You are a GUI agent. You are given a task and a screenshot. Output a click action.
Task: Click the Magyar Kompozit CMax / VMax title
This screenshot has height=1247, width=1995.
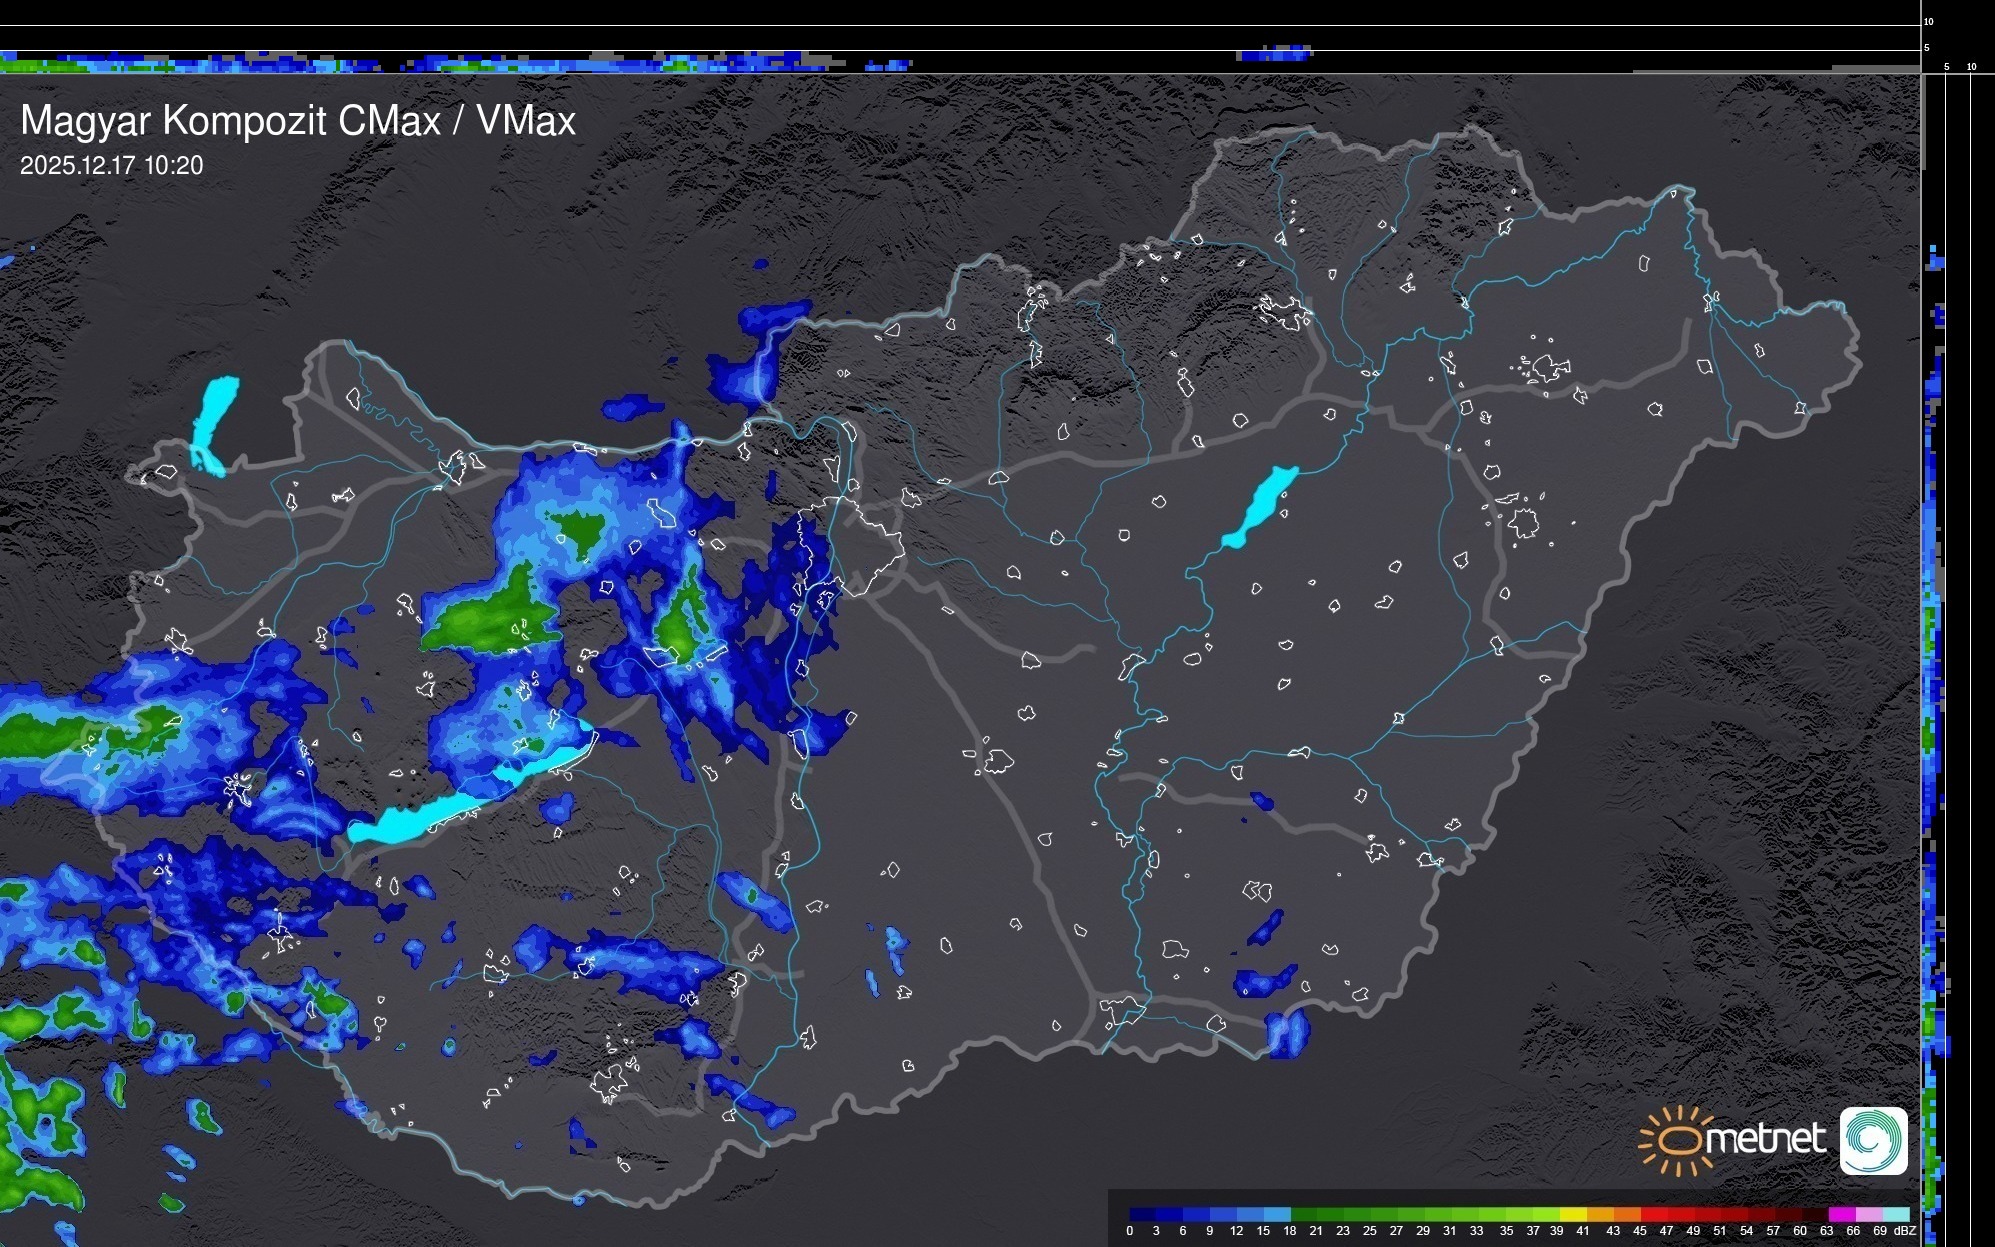298,121
